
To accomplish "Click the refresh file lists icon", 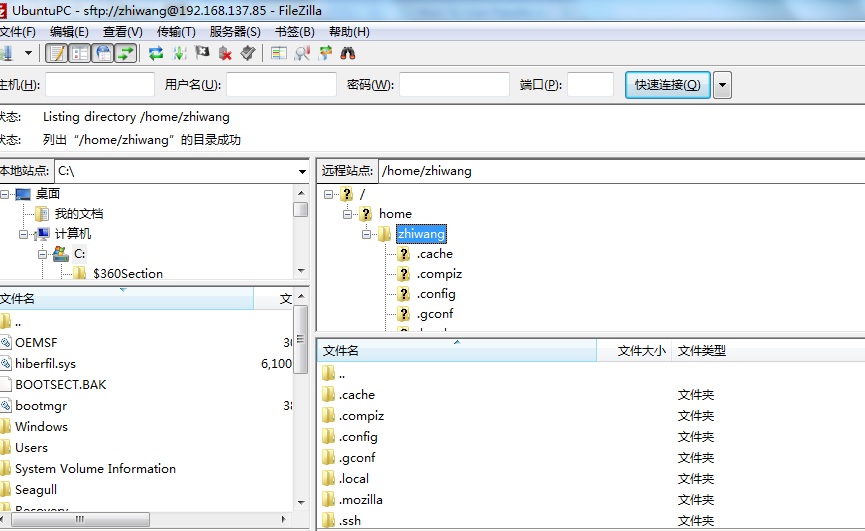I will pyautogui.click(x=156, y=53).
